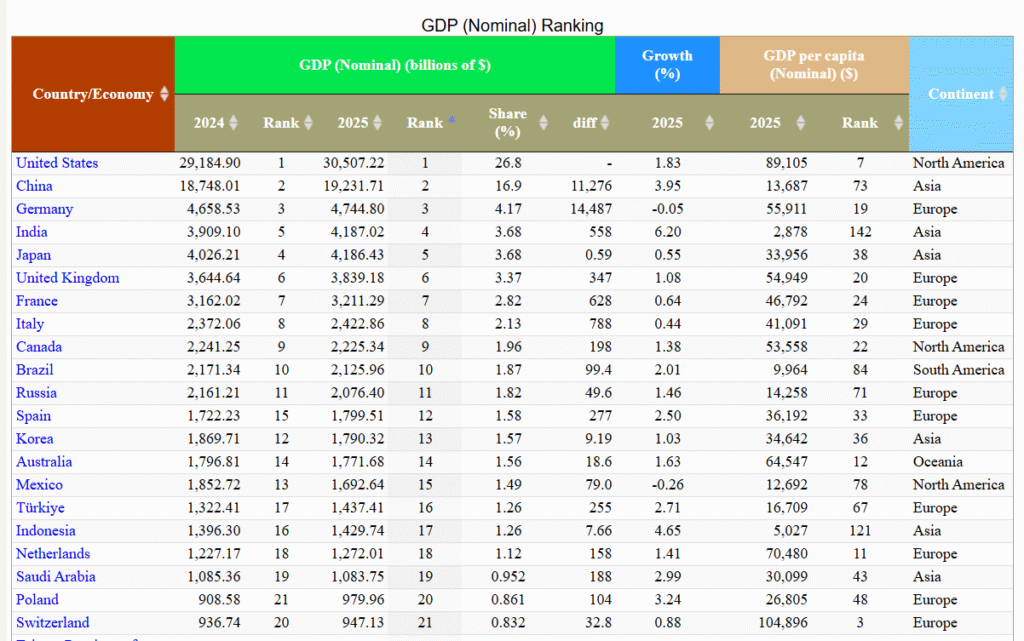Sort by 2024 GDP column arrows
This screenshot has width=1024, height=641.
coord(233,123)
